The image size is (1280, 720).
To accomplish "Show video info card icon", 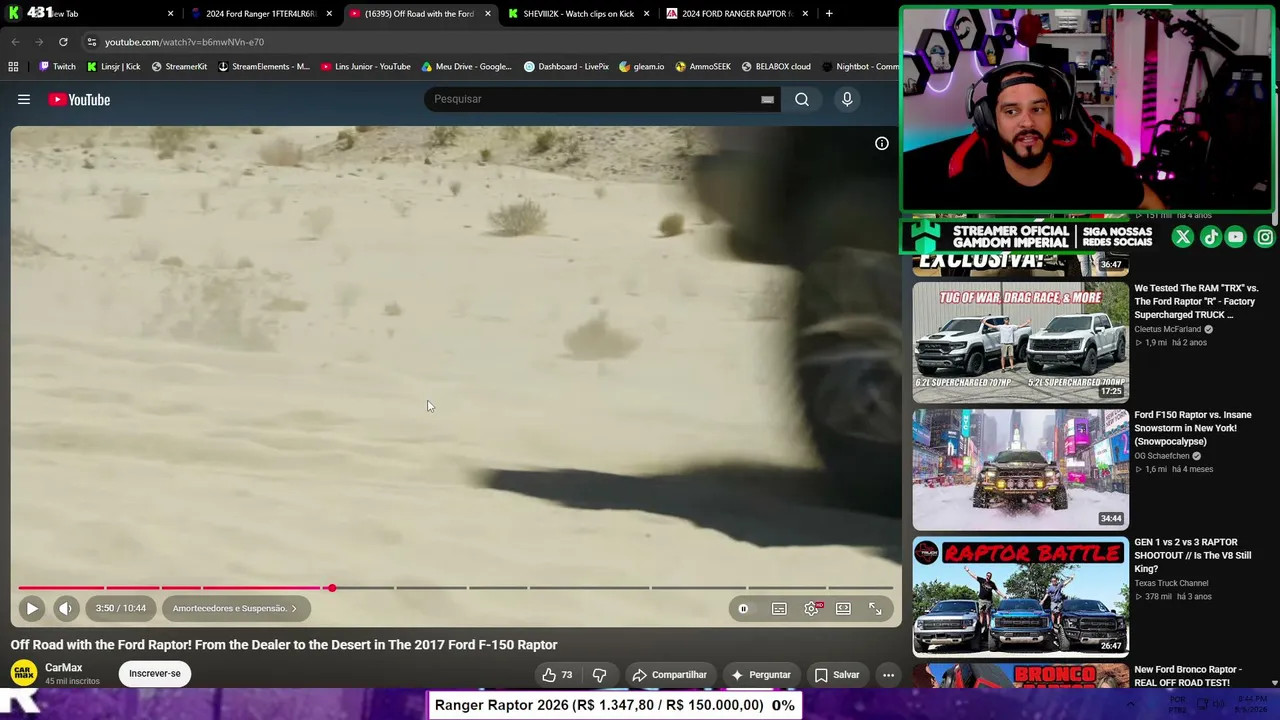I will pos(882,144).
